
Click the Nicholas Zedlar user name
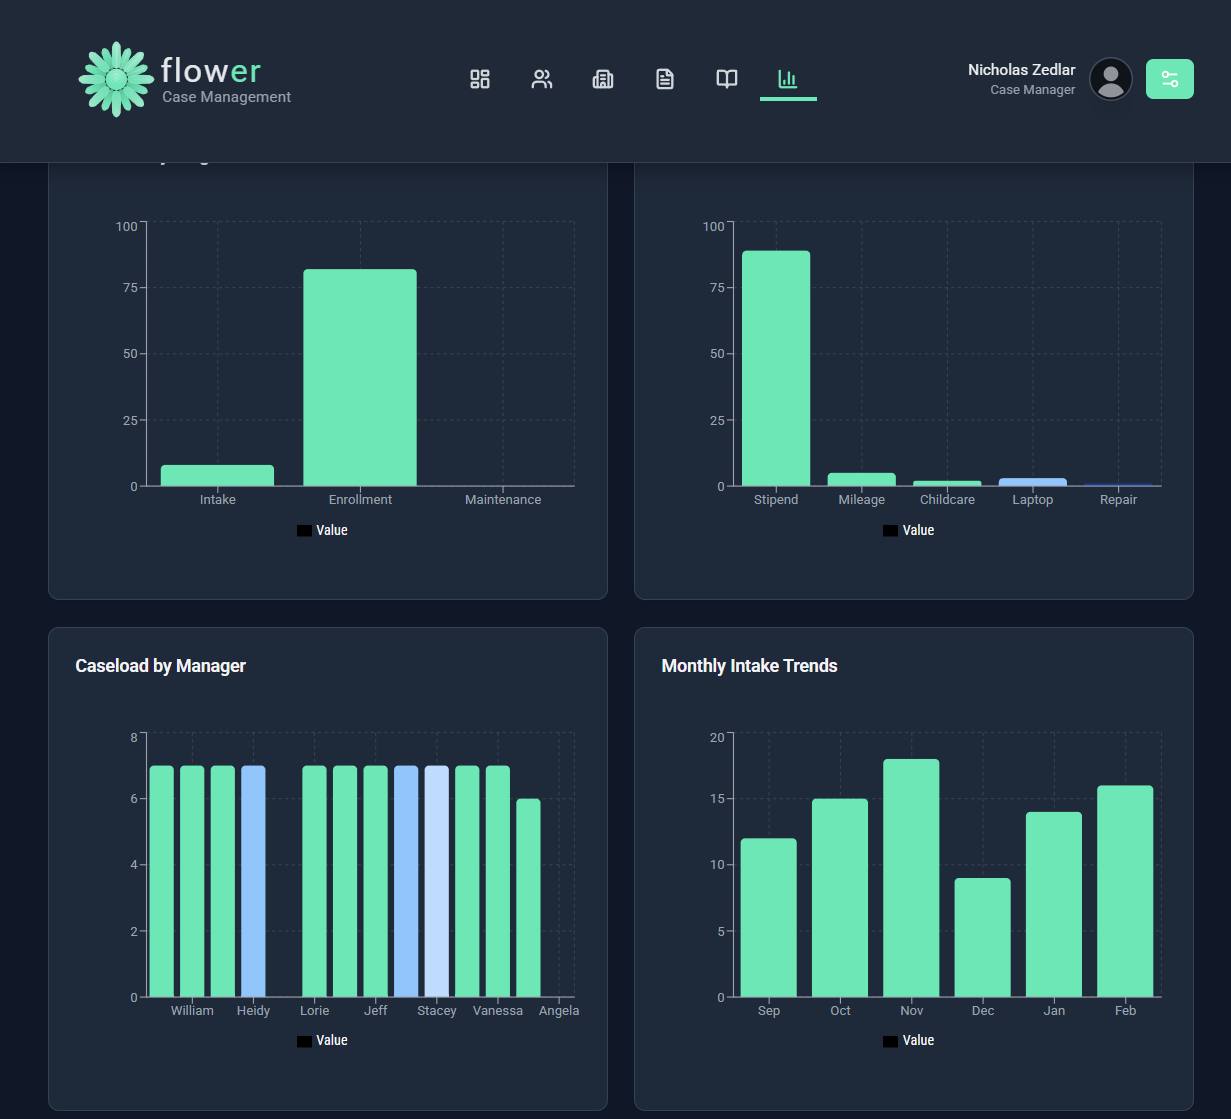(1021, 70)
